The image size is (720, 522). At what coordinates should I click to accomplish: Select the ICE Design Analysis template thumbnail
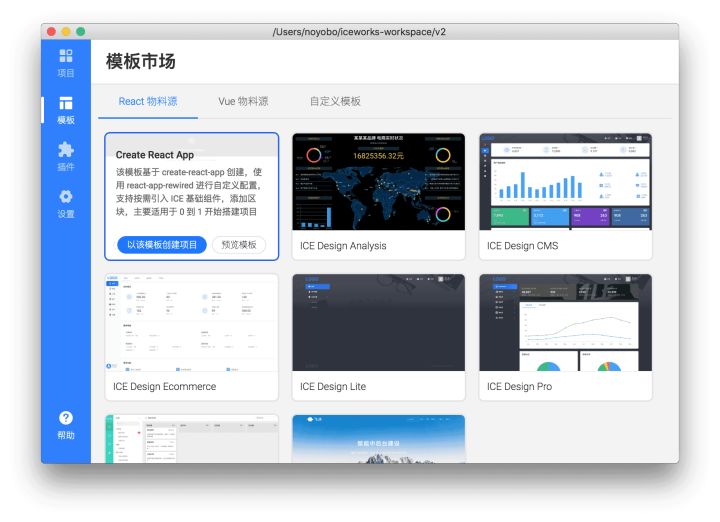pyautogui.click(x=378, y=182)
